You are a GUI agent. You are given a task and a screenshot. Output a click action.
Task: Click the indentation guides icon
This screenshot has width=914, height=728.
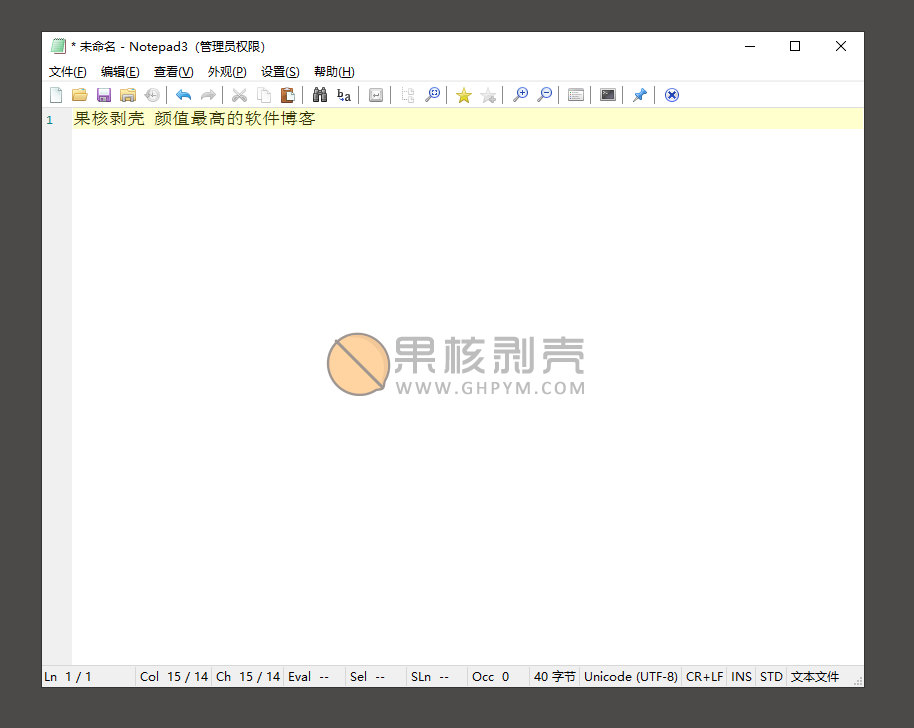(408, 95)
